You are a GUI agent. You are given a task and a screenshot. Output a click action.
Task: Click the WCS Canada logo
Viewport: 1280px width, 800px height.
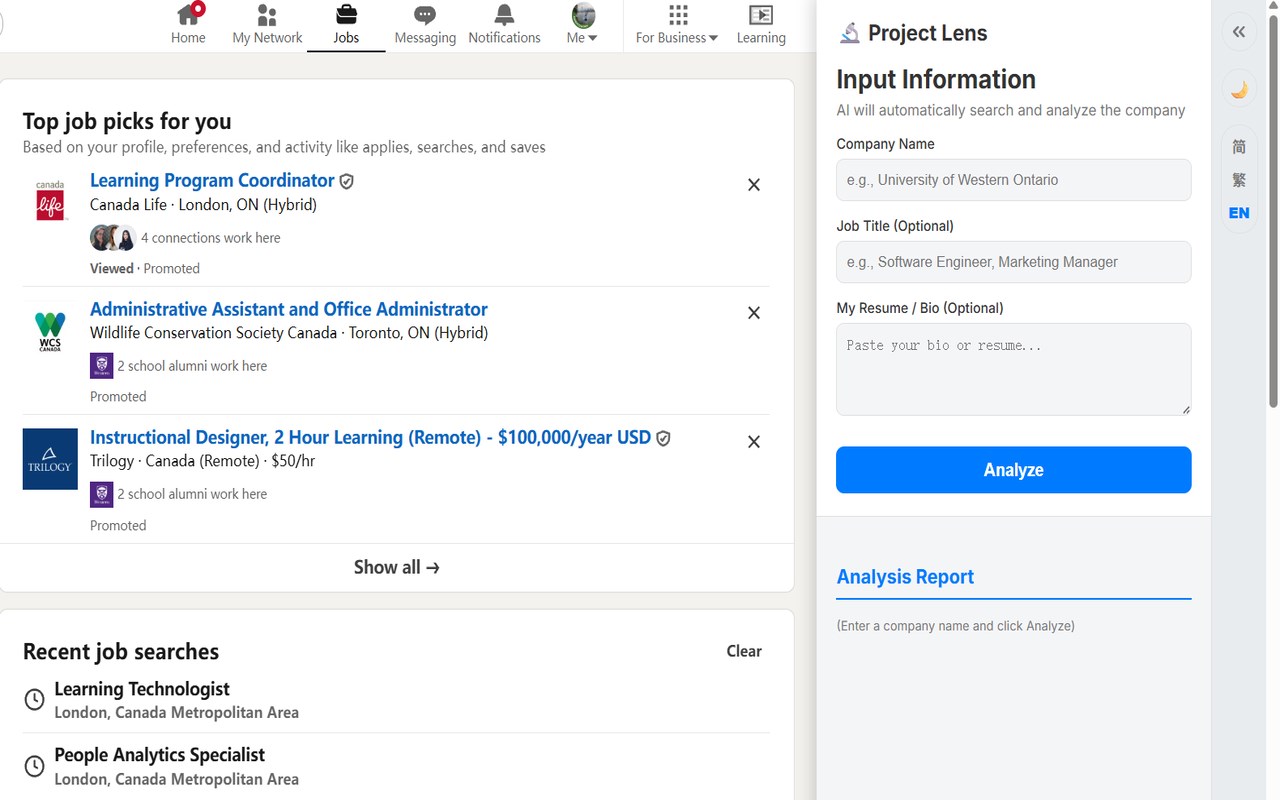[x=50, y=331]
